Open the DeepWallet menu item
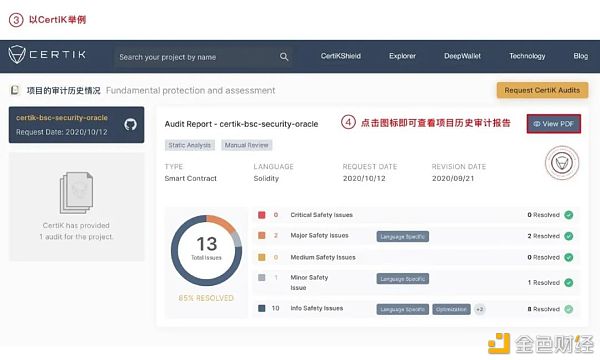 click(462, 56)
